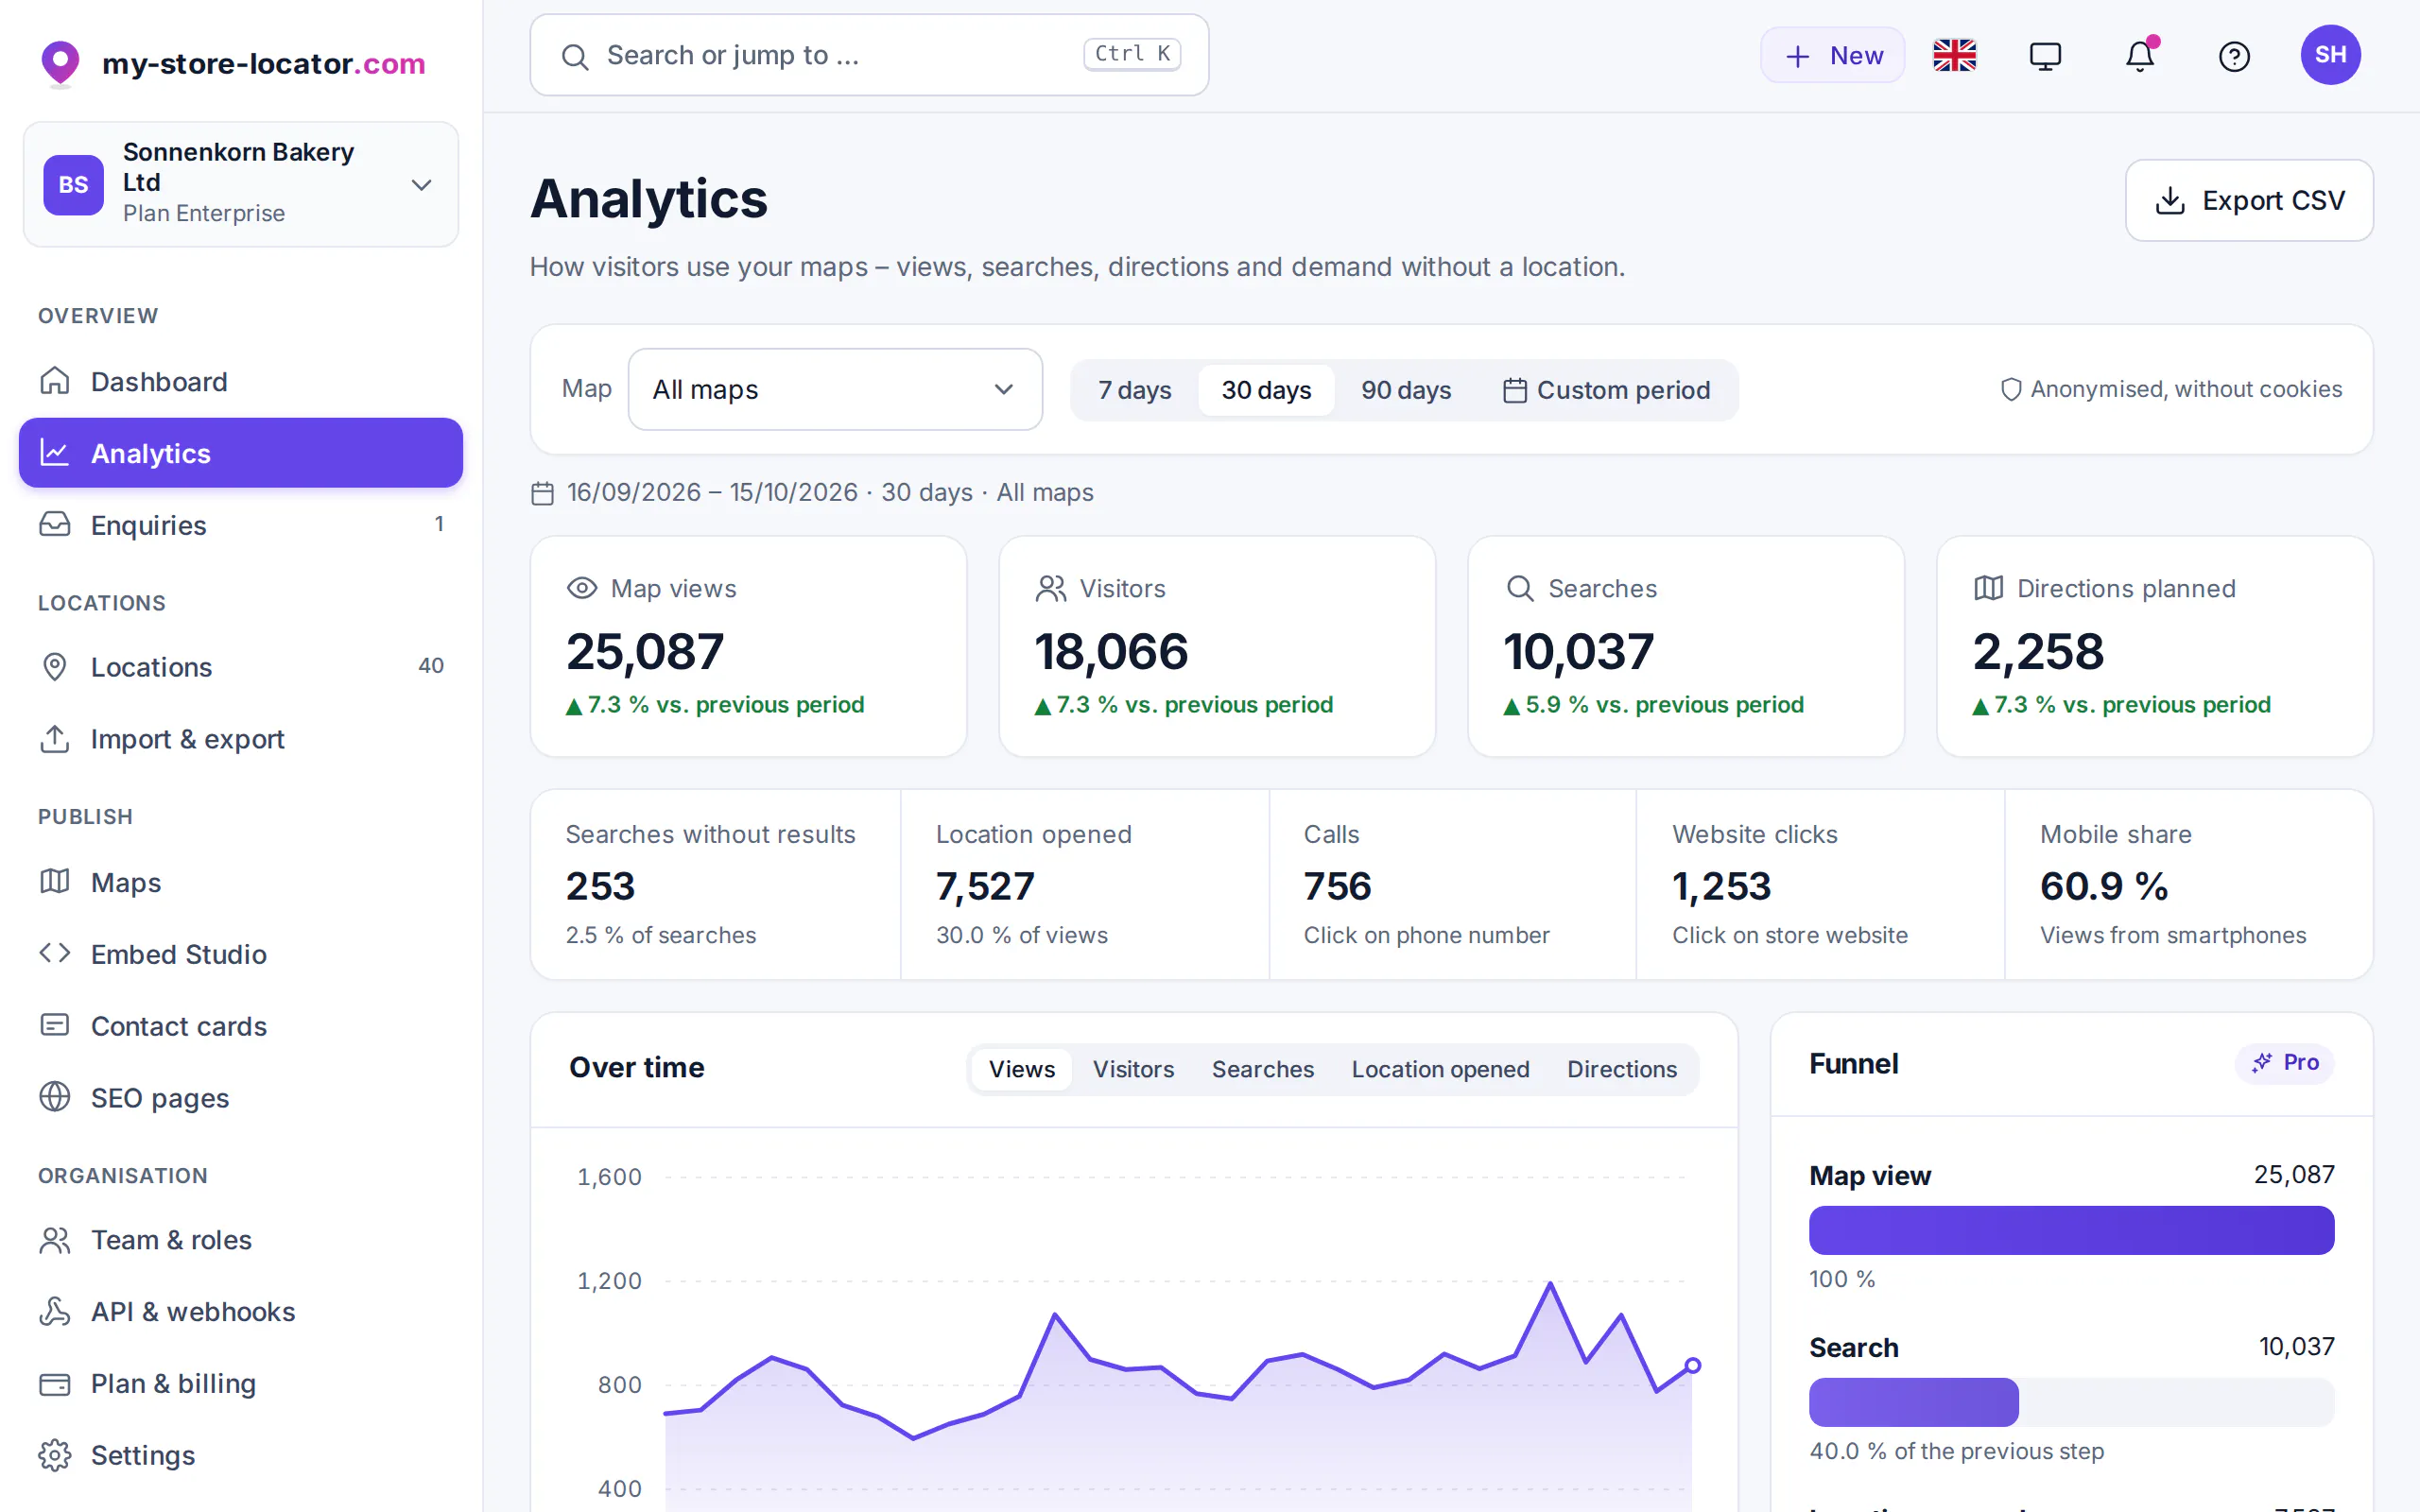Click the Export CSV button
The height and width of the screenshot is (1512, 2420).
coord(2249,200)
